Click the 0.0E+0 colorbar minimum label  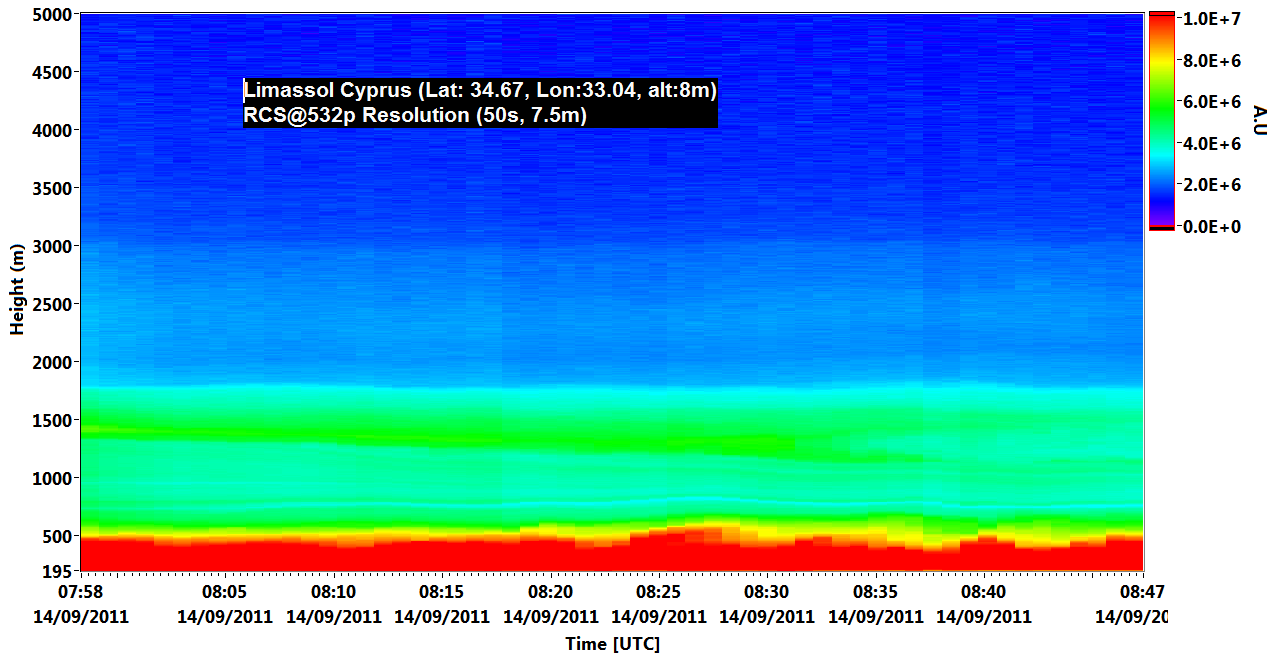point(1210,227)
